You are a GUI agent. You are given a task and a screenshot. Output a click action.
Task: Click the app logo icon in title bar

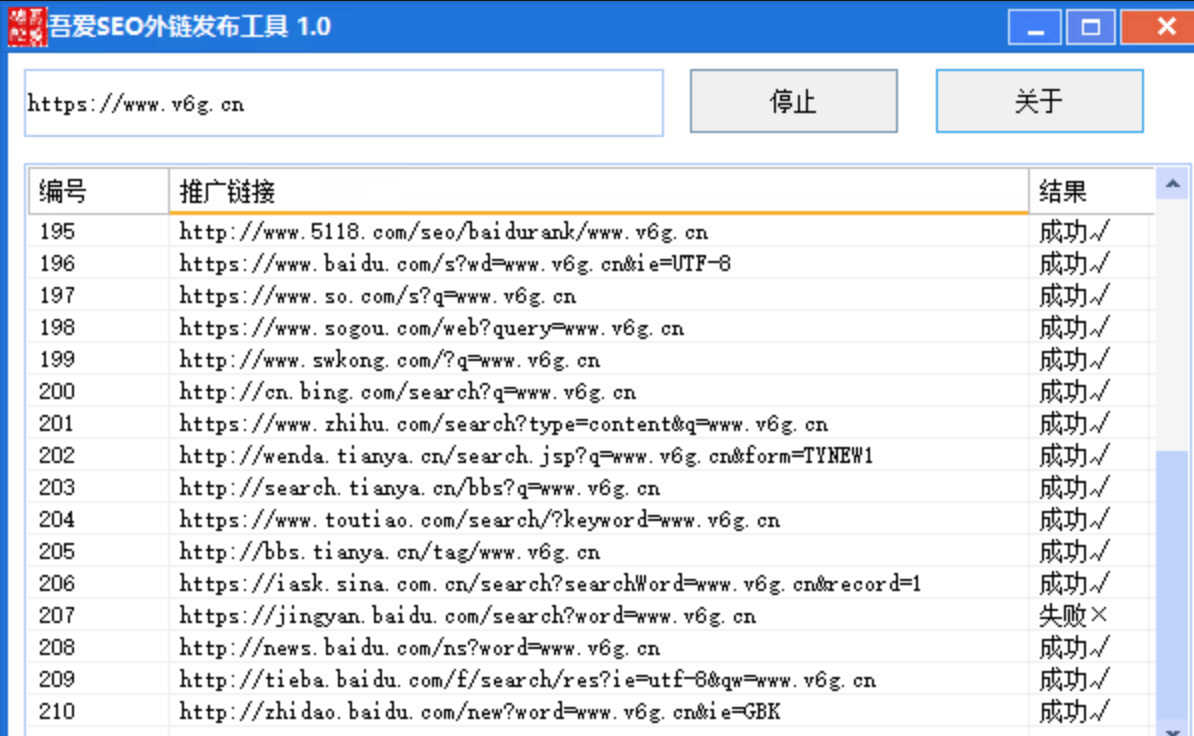pyautogui.click(x=27, y=27)
